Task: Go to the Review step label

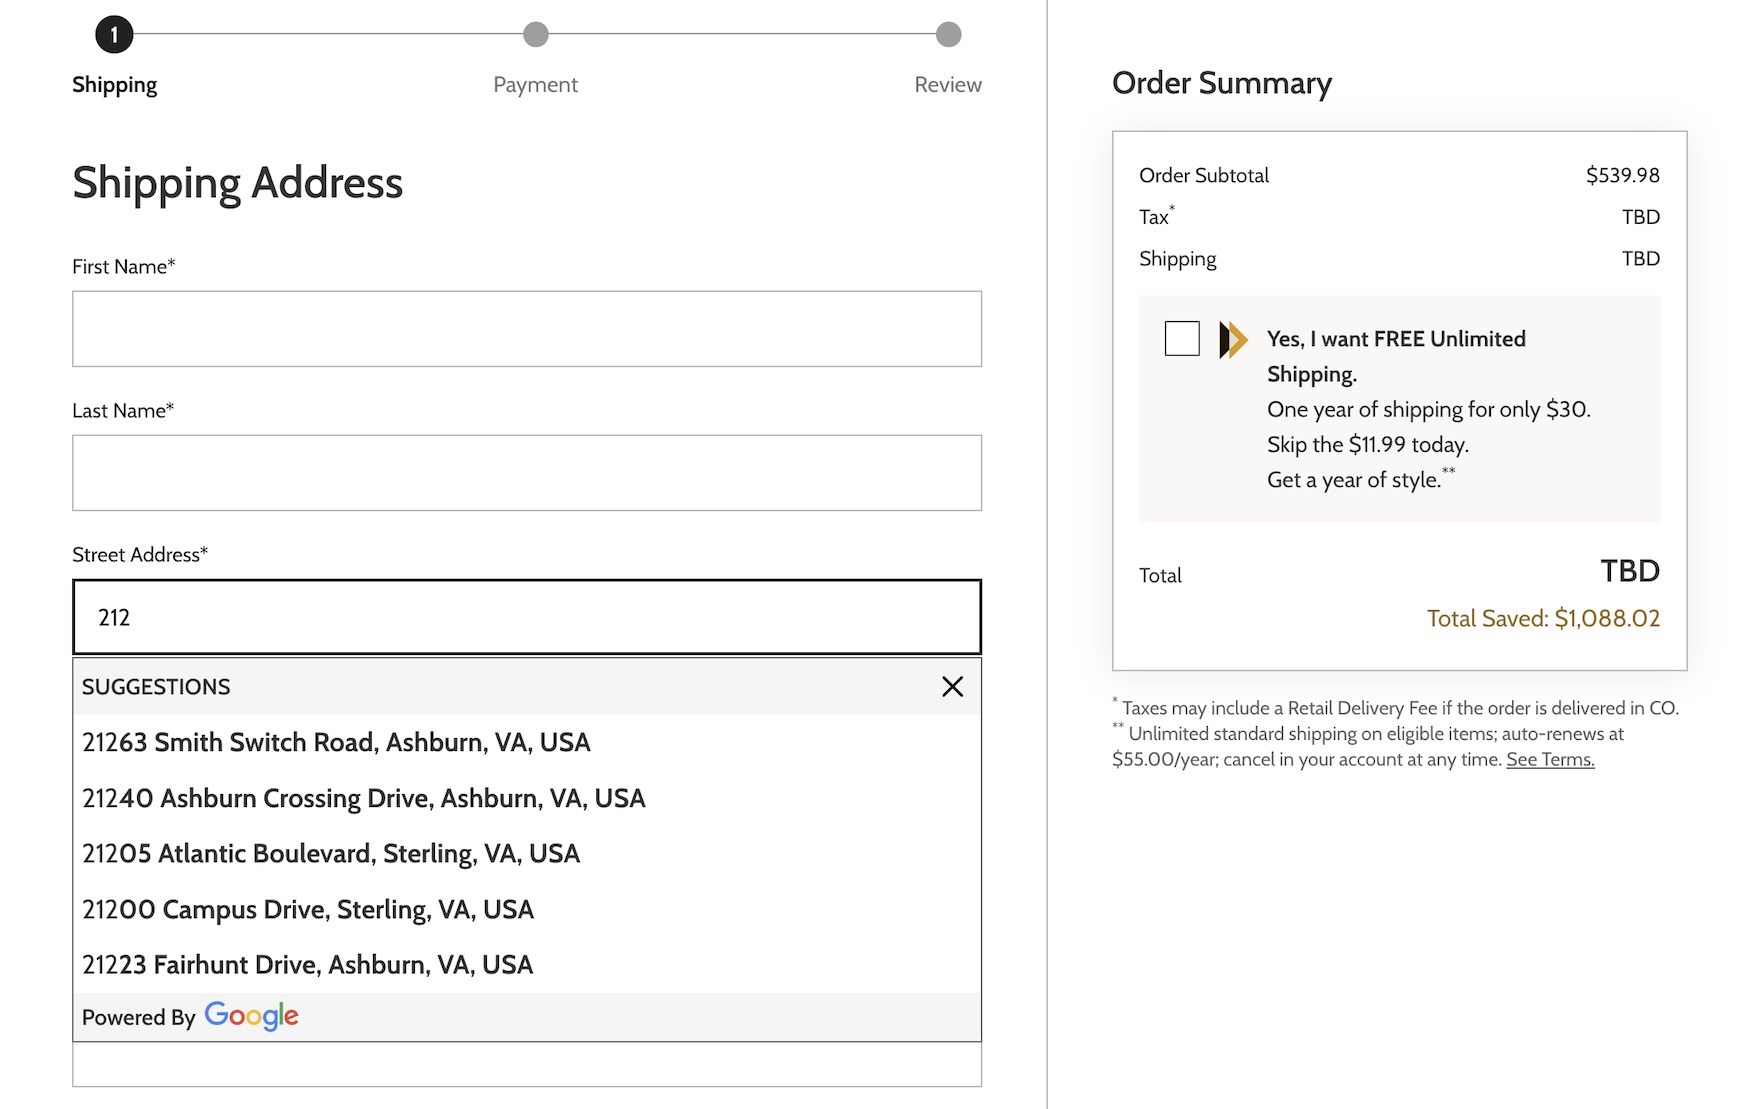Action: click(x=947, y=85)
